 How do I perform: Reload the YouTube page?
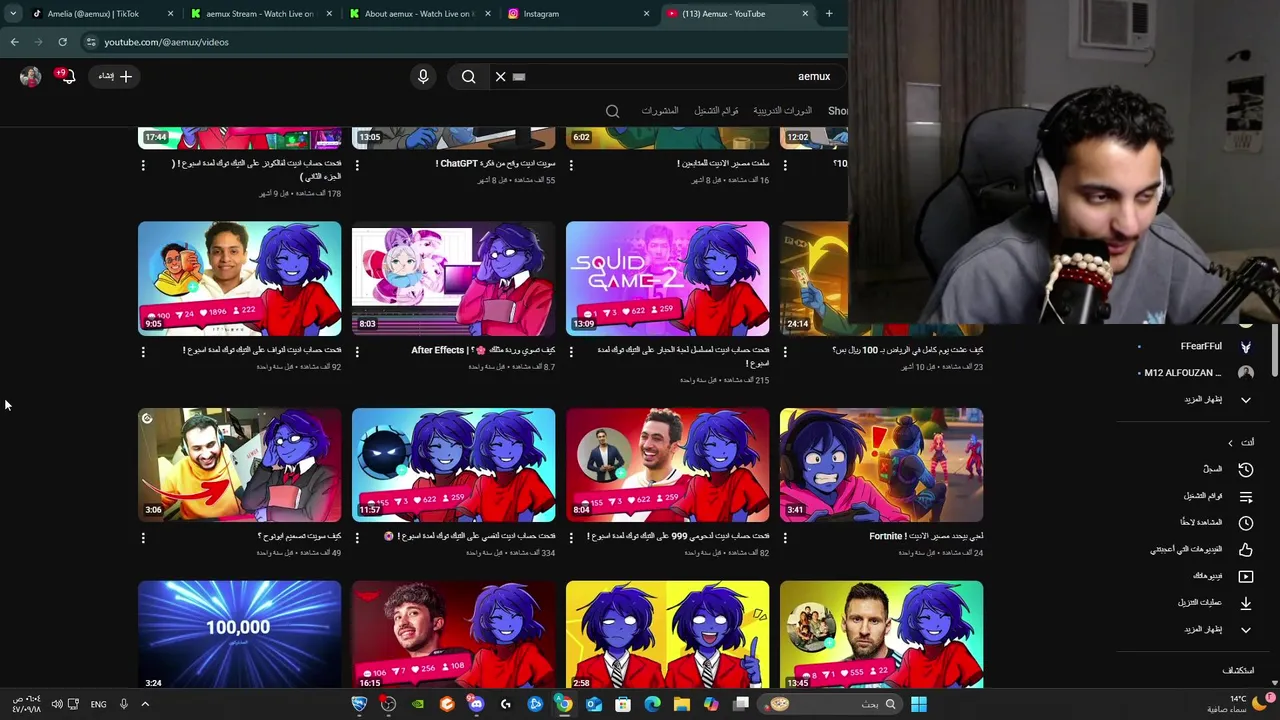tap(62, 42)
